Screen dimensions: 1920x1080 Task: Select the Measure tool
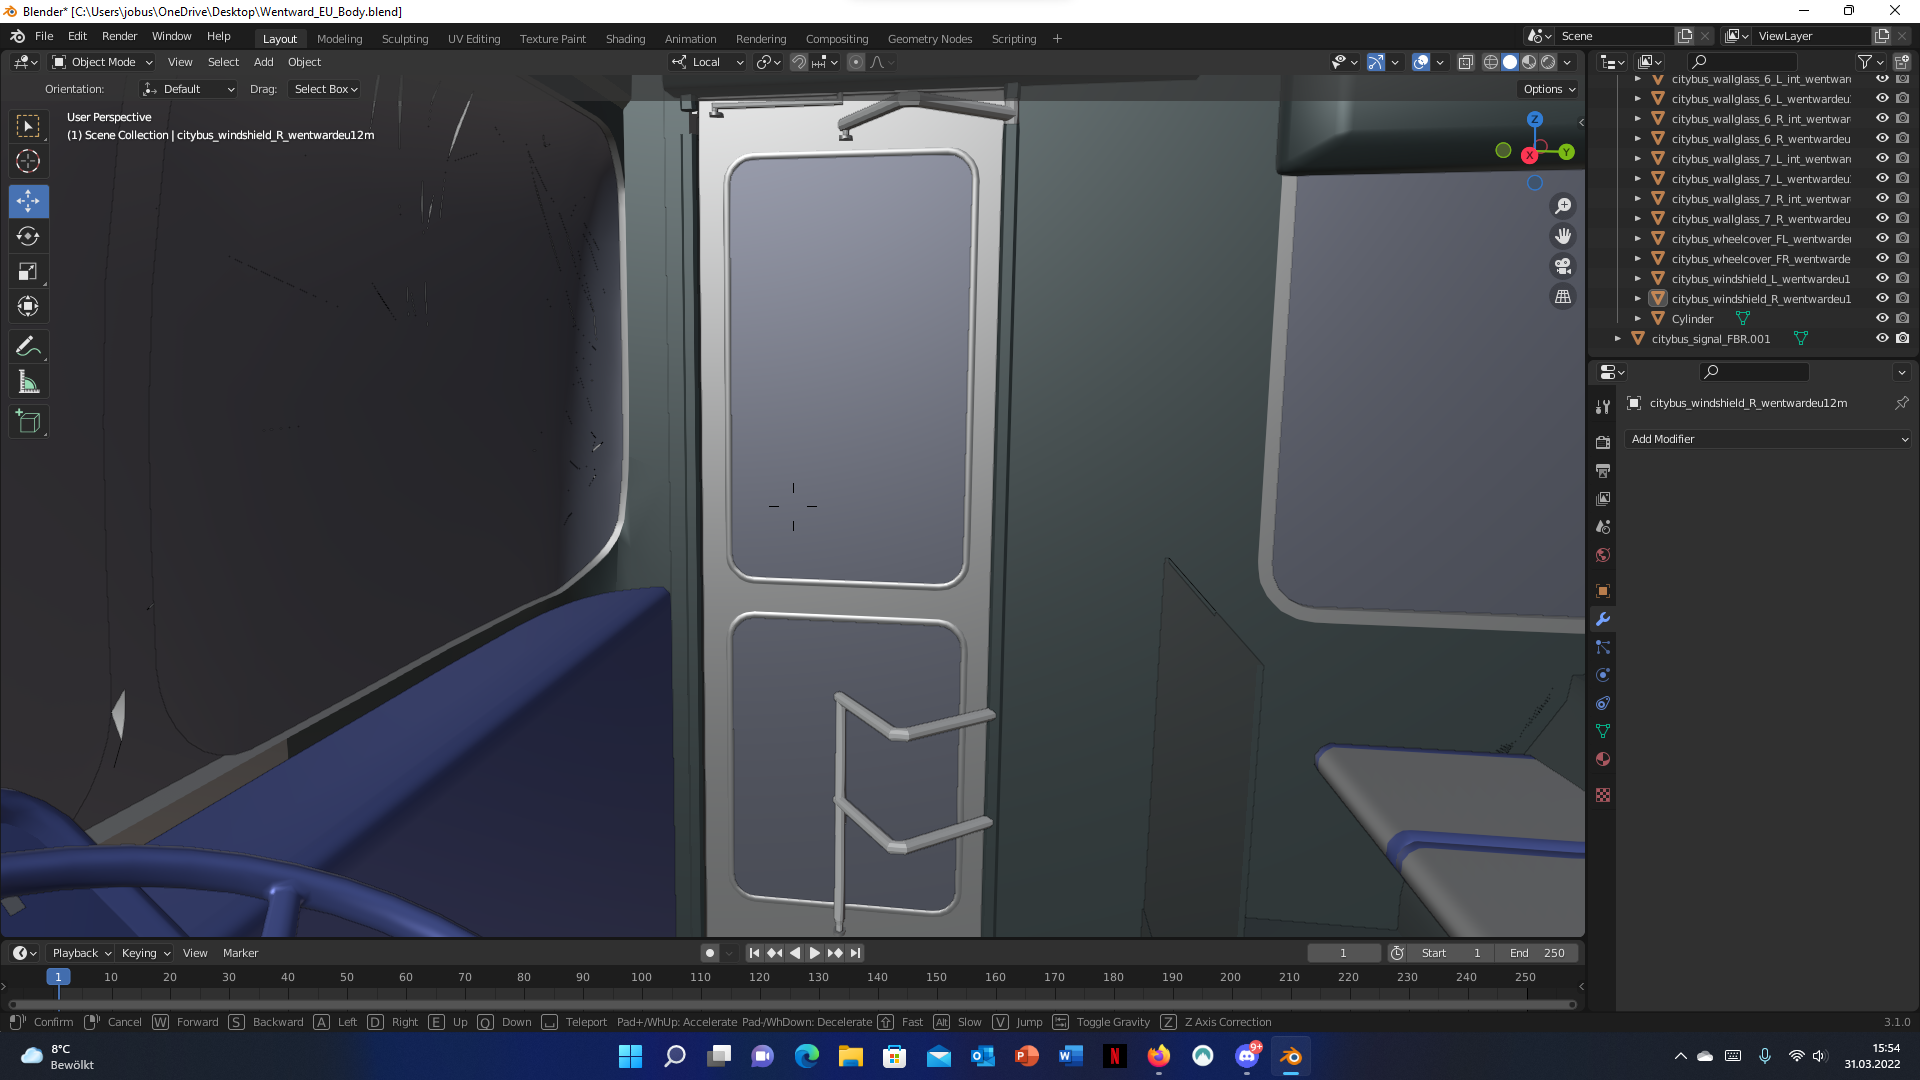coord(28,383)
